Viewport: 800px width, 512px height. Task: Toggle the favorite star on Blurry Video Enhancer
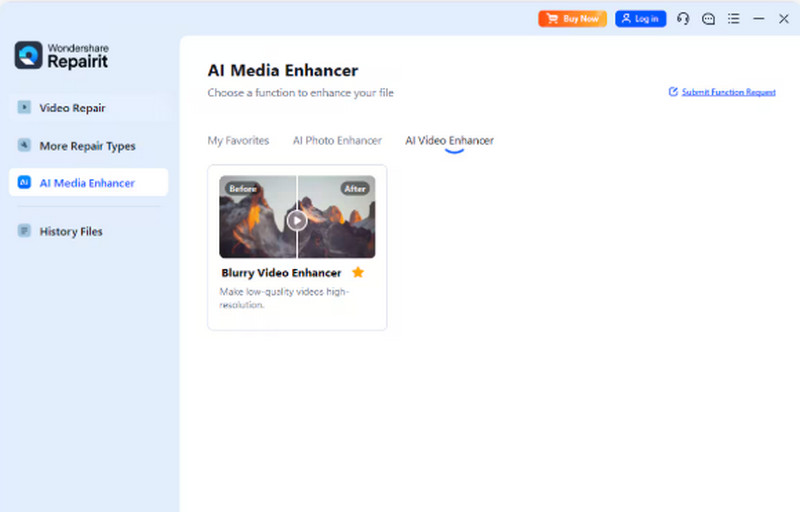(358, 273)
